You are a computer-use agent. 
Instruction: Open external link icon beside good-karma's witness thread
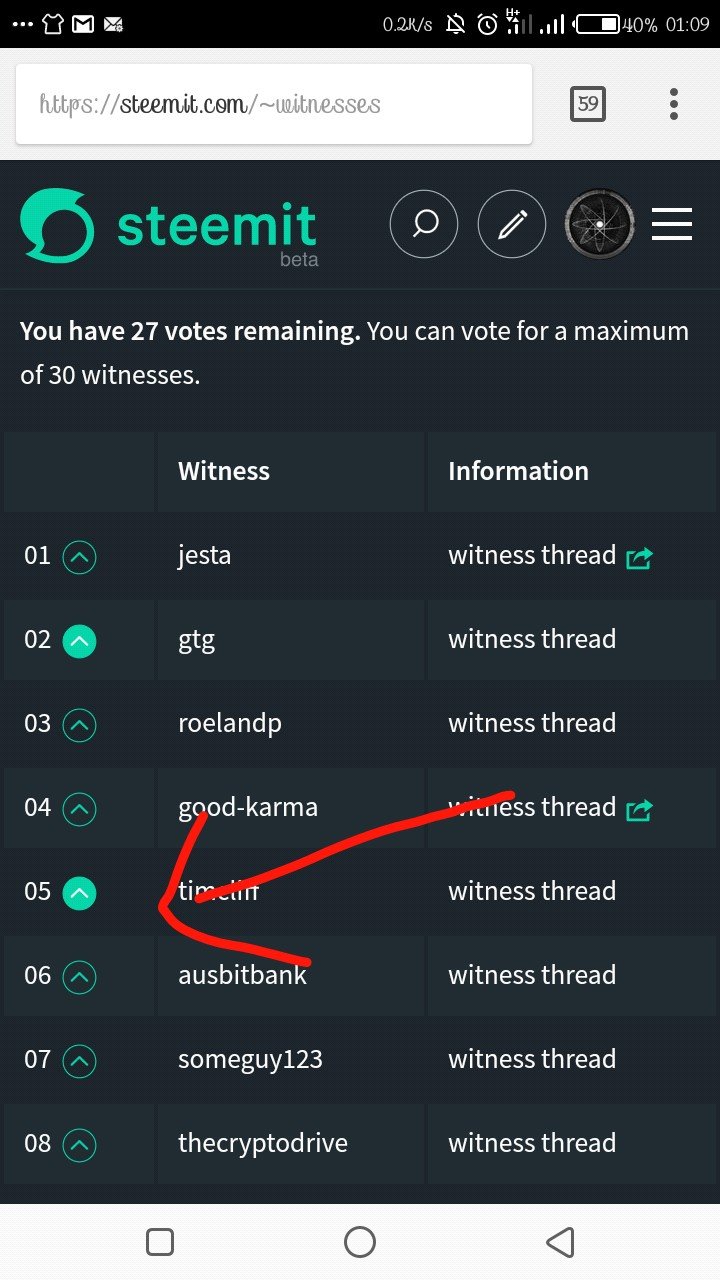639,809
